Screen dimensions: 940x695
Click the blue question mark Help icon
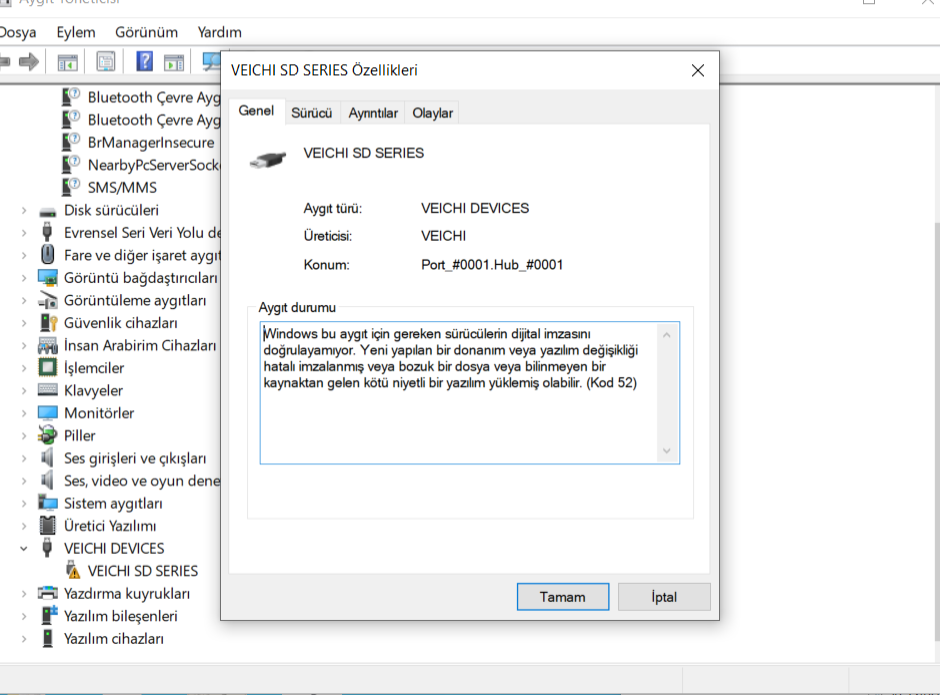pos(144,62)
